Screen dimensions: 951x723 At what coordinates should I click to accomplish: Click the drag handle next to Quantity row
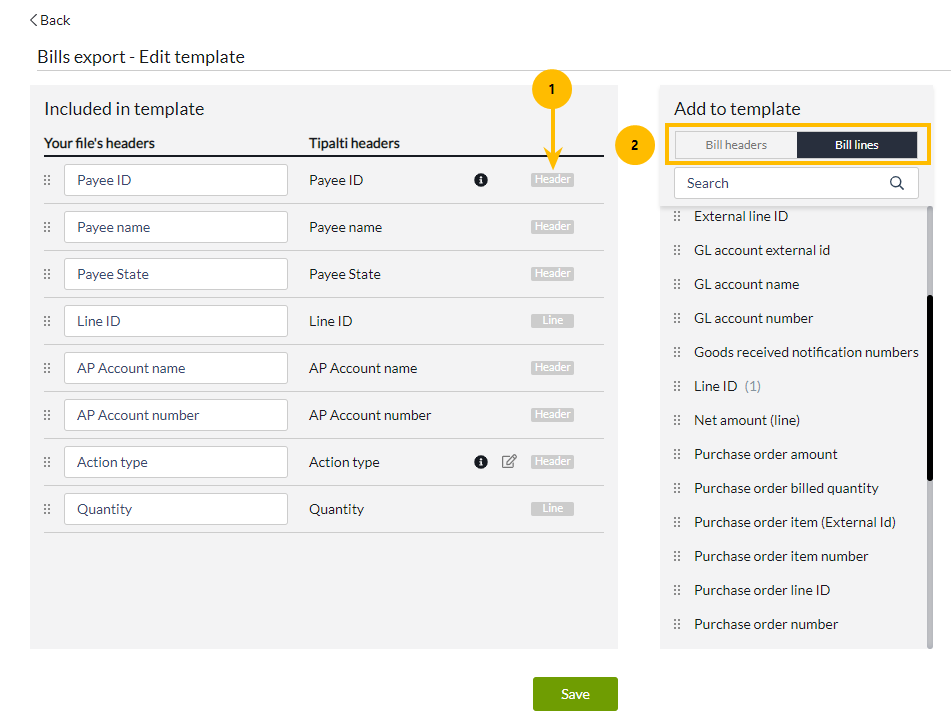(x=46, y=508)
